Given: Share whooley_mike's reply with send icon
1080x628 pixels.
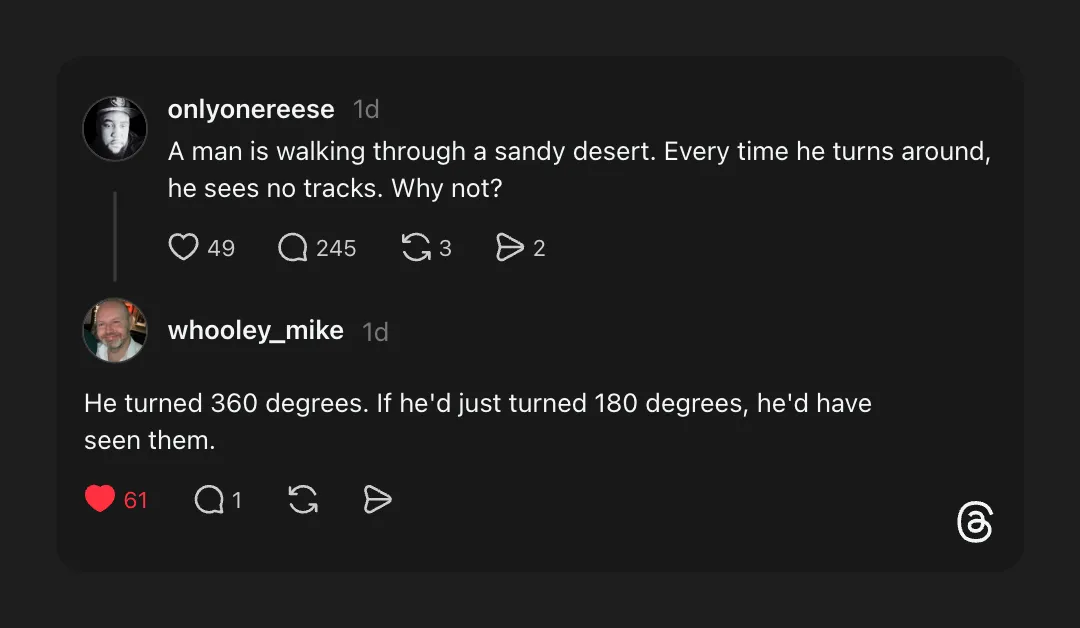Looking at the screenshot, I should tap(377, 499).
